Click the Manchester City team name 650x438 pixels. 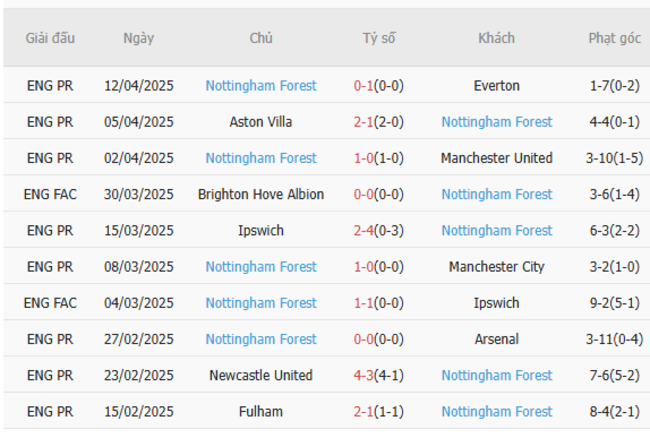(496, 267)
